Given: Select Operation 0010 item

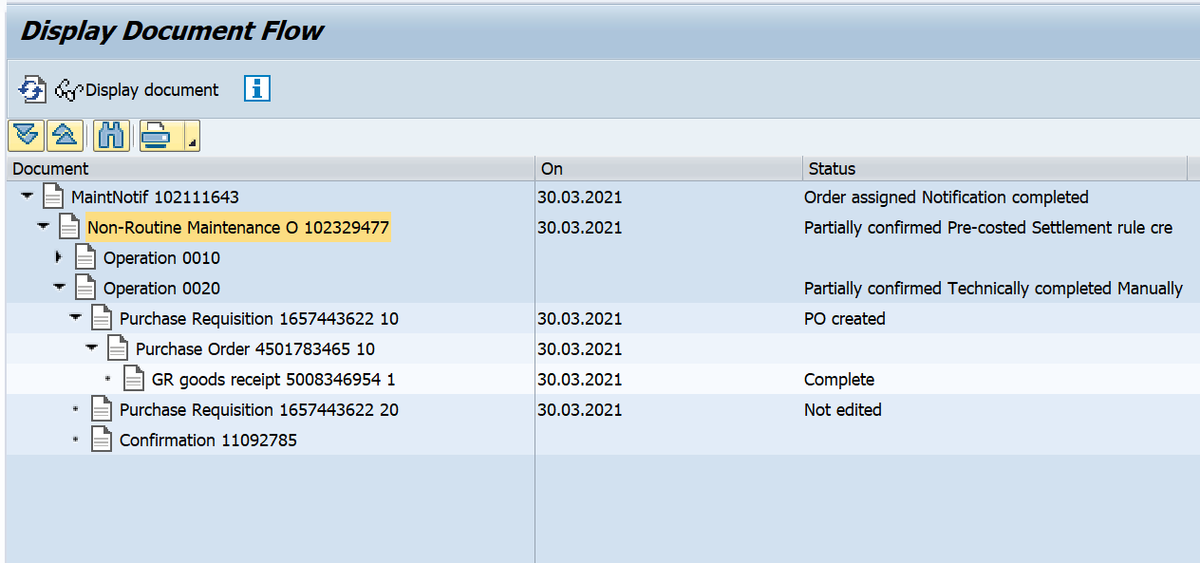Looking at the screenshot, I should (162, 258).
